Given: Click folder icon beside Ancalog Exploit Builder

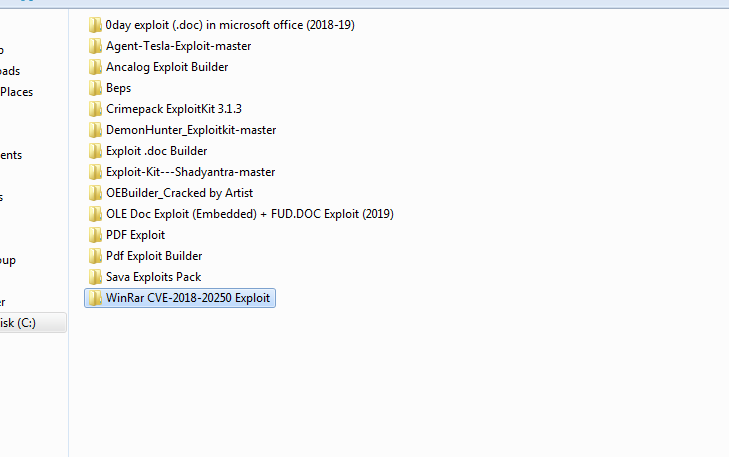Looking at the screenshot, I should [95, 67].
